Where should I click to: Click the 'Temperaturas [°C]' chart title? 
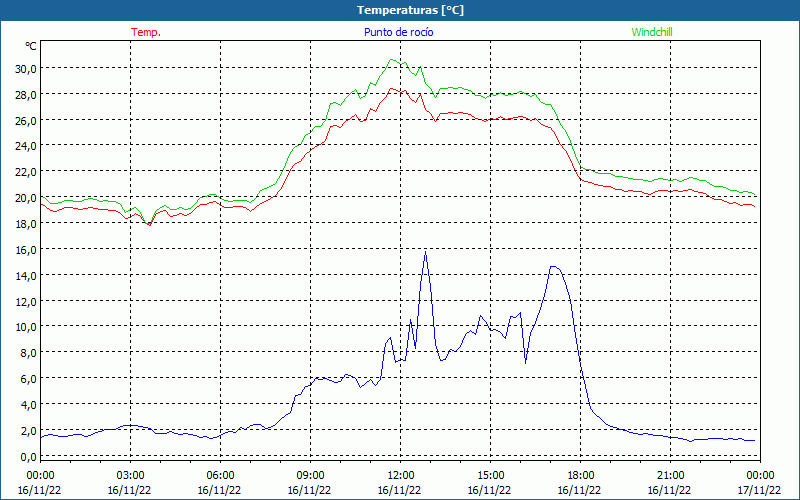410,10
